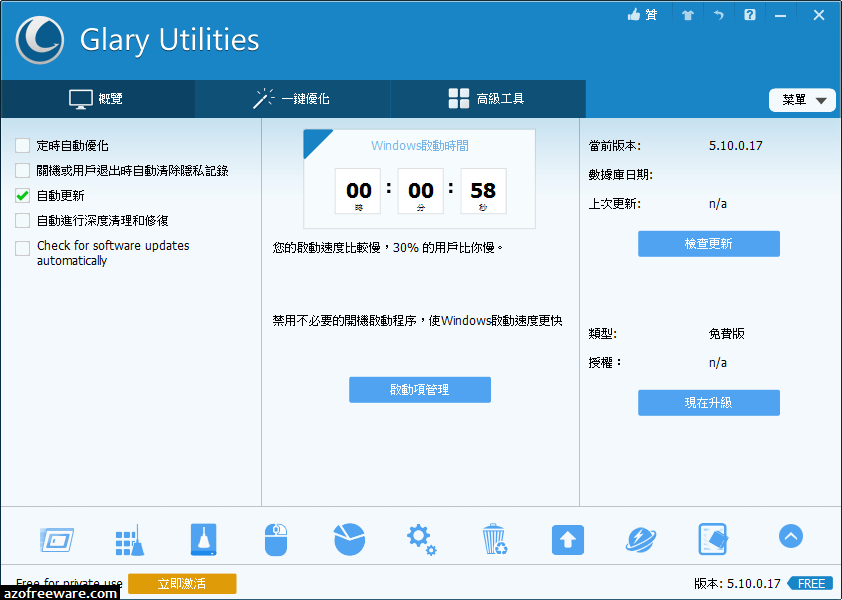Open the disk space screen icon
Screen dimensions: 842x600
point(56,540)
